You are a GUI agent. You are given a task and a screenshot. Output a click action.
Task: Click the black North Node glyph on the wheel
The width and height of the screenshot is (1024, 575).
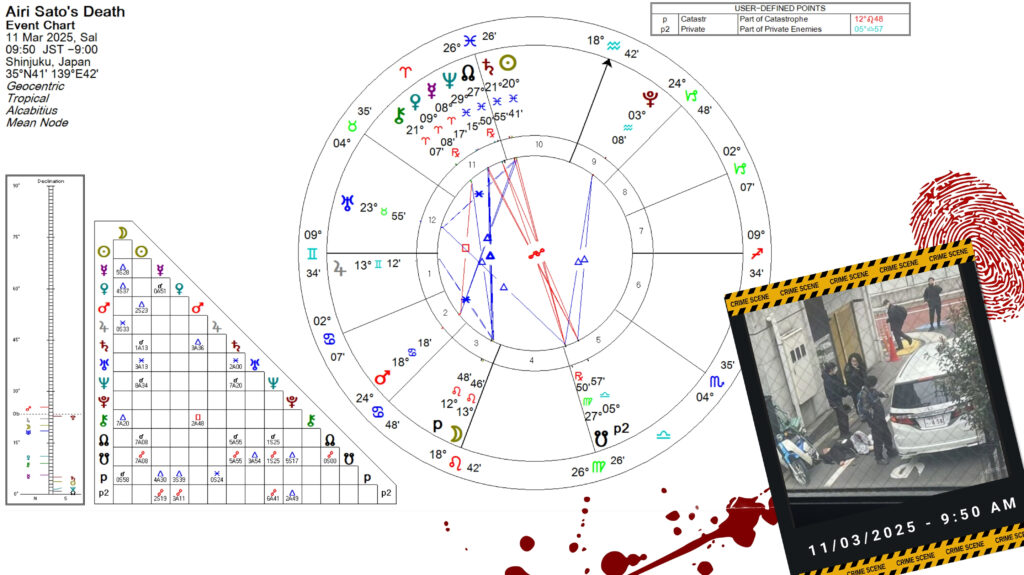(x=467, y=73)
